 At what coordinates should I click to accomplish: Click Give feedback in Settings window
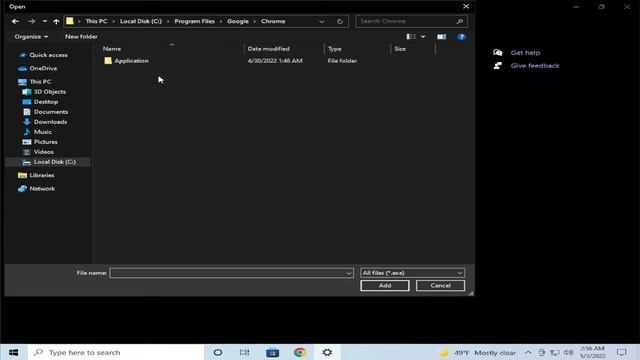click(535, 66)
